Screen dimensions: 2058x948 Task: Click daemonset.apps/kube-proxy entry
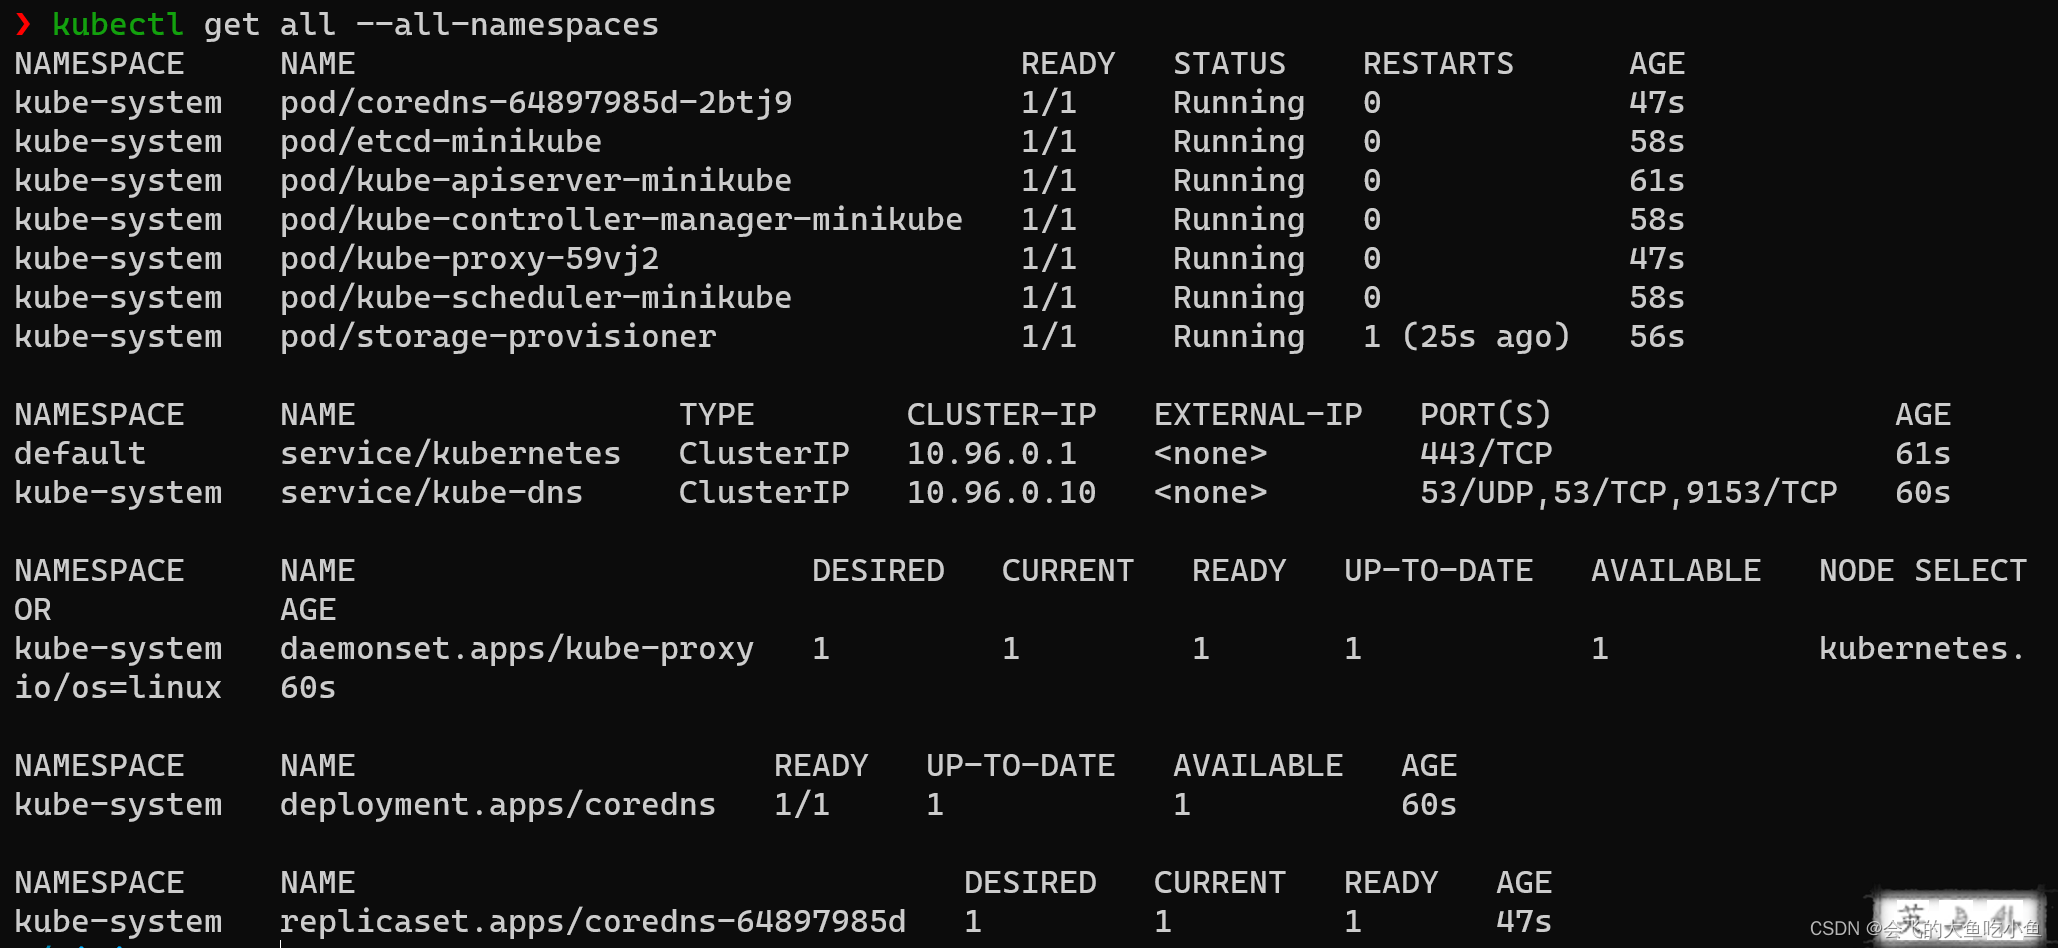(x=517, y=649)
